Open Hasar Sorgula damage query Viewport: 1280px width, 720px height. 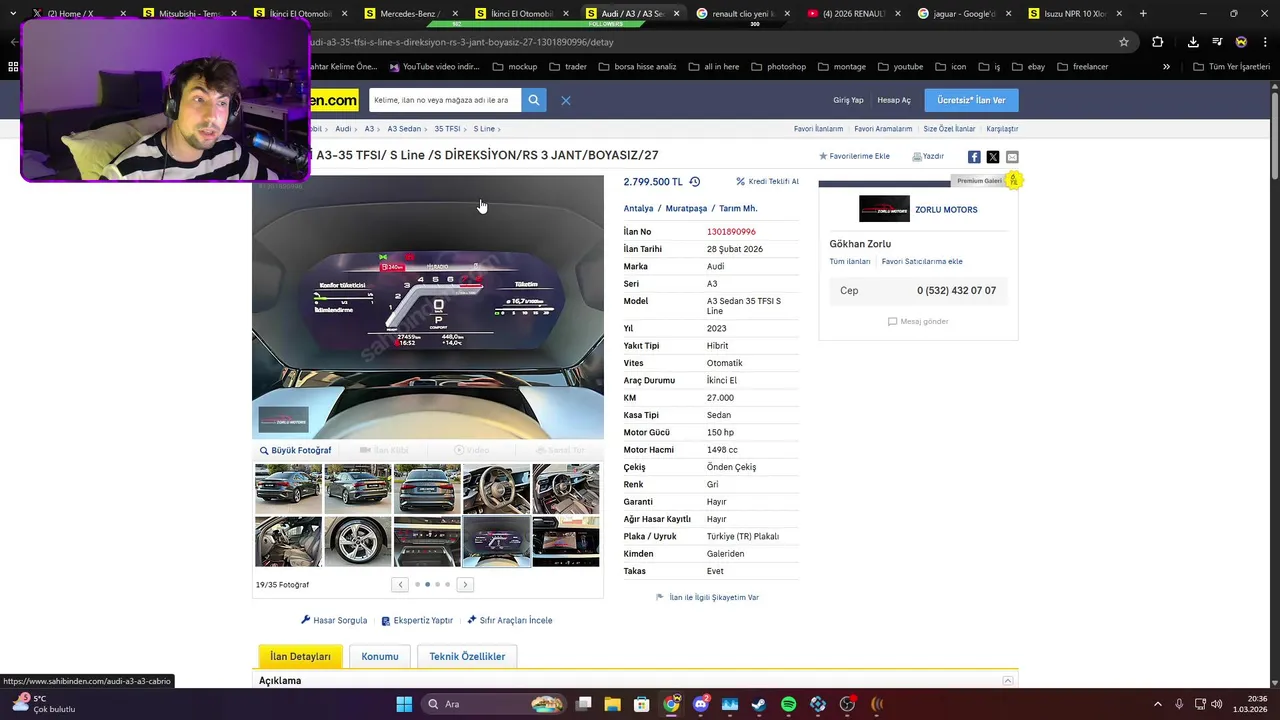334,620
